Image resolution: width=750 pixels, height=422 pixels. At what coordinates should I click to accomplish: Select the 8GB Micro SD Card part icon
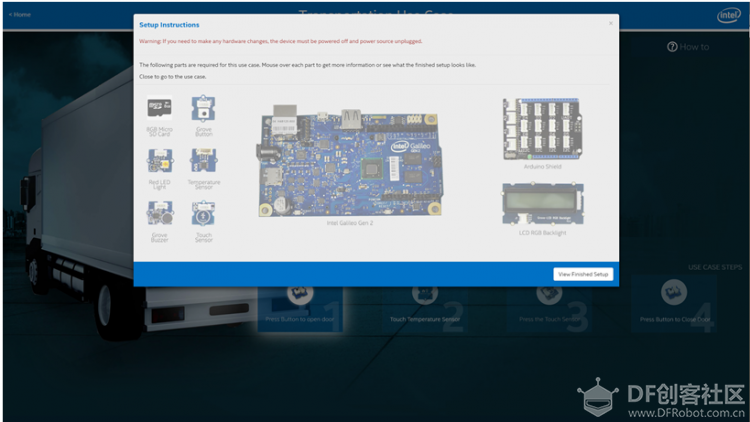(159, 108)
